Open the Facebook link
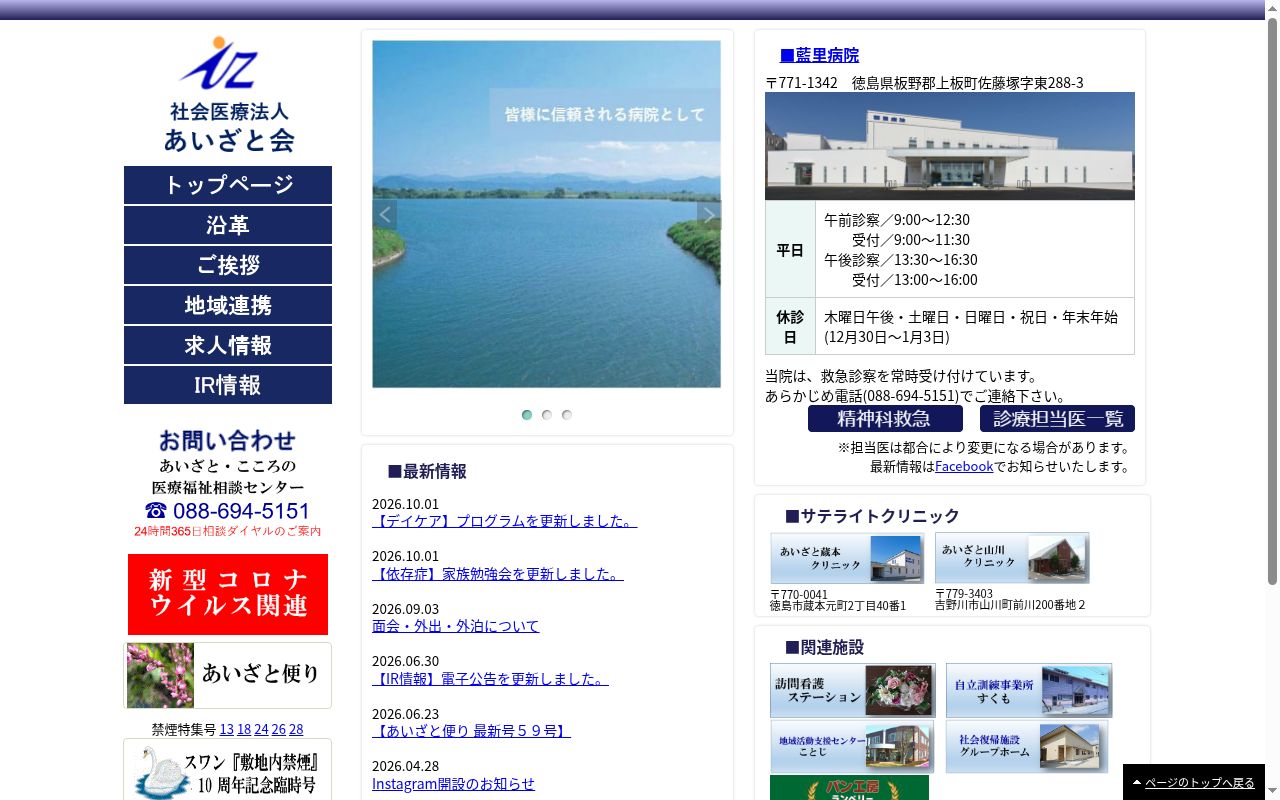The image size is (1280, 800). pyautogui.click(x=964, y=466)
